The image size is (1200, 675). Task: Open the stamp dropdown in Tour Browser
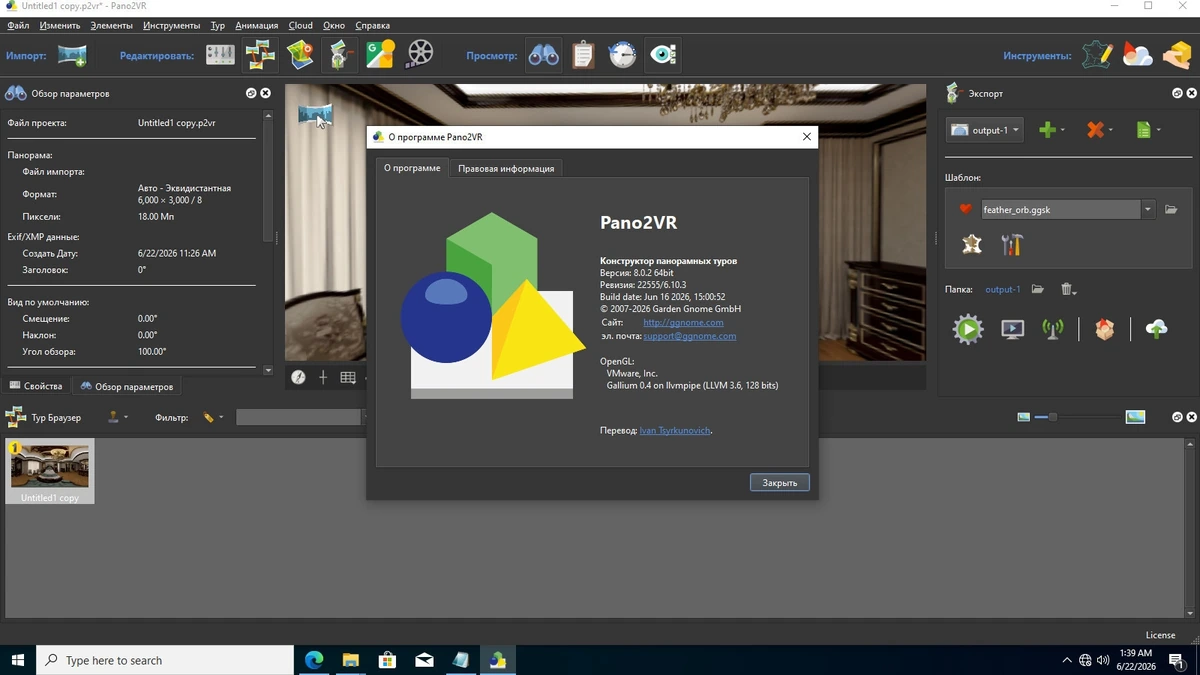tap(117, 417)
